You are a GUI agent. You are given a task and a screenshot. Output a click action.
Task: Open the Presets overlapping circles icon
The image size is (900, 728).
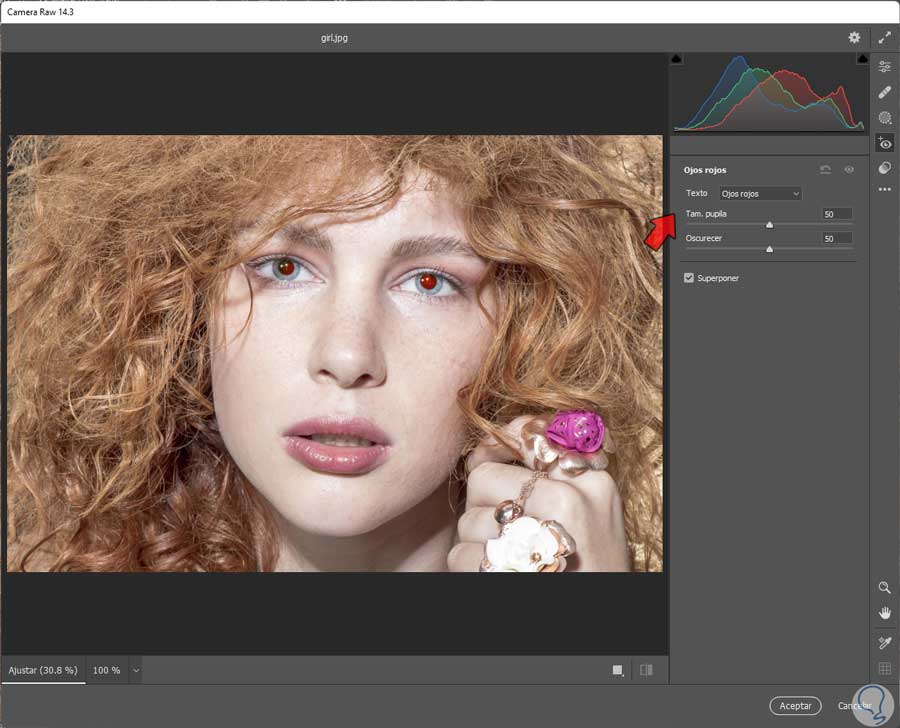885,168
